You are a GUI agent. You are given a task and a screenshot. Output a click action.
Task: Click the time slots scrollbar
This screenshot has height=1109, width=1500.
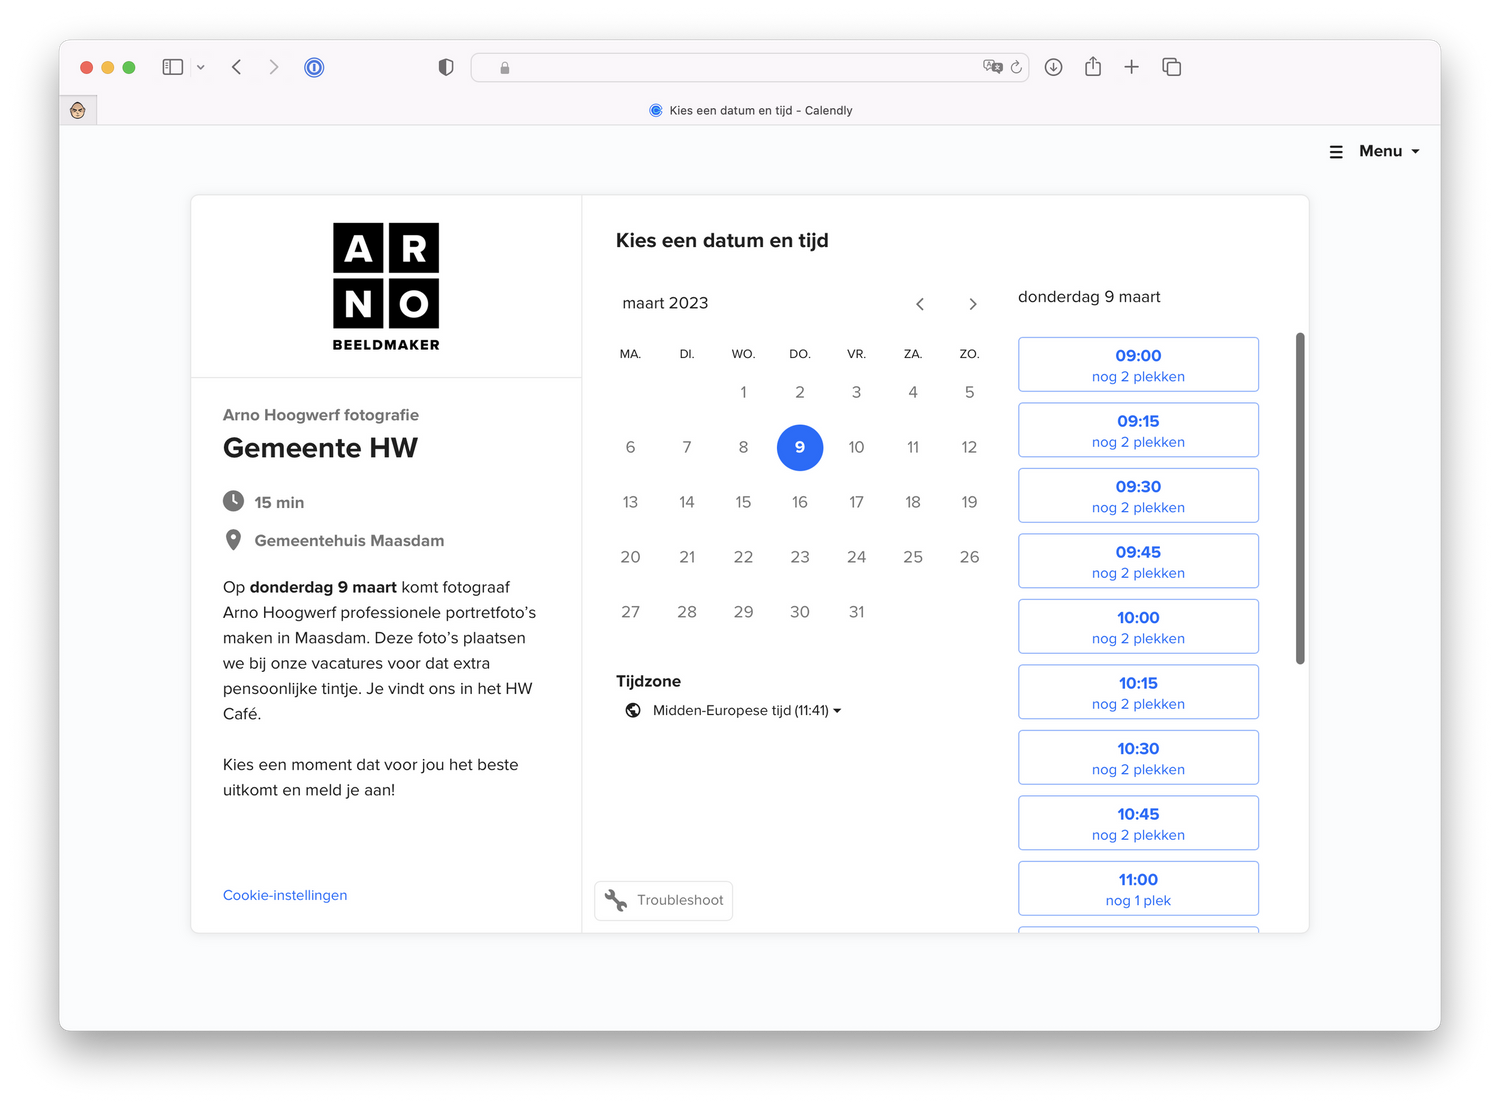pos(1300,498)
